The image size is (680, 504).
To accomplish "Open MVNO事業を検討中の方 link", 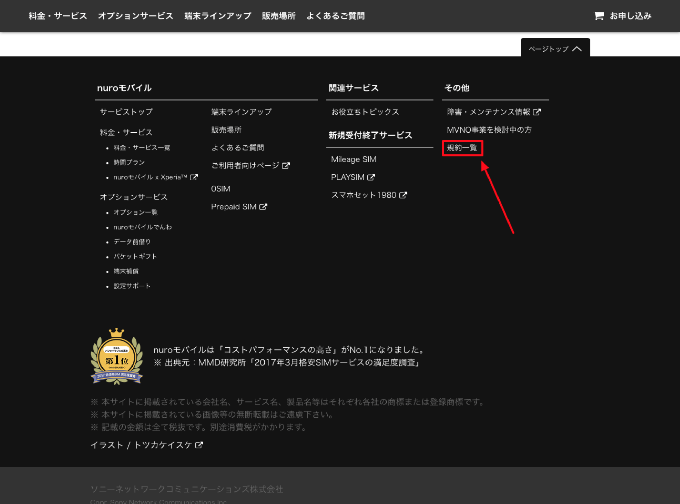I will pos(489,130).
